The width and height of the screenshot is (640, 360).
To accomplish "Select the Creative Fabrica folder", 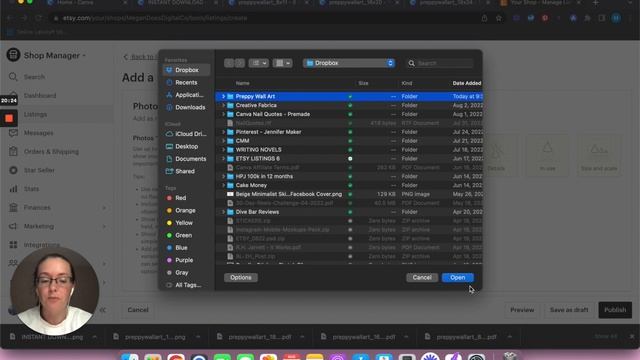I will [x=349, y=105].
